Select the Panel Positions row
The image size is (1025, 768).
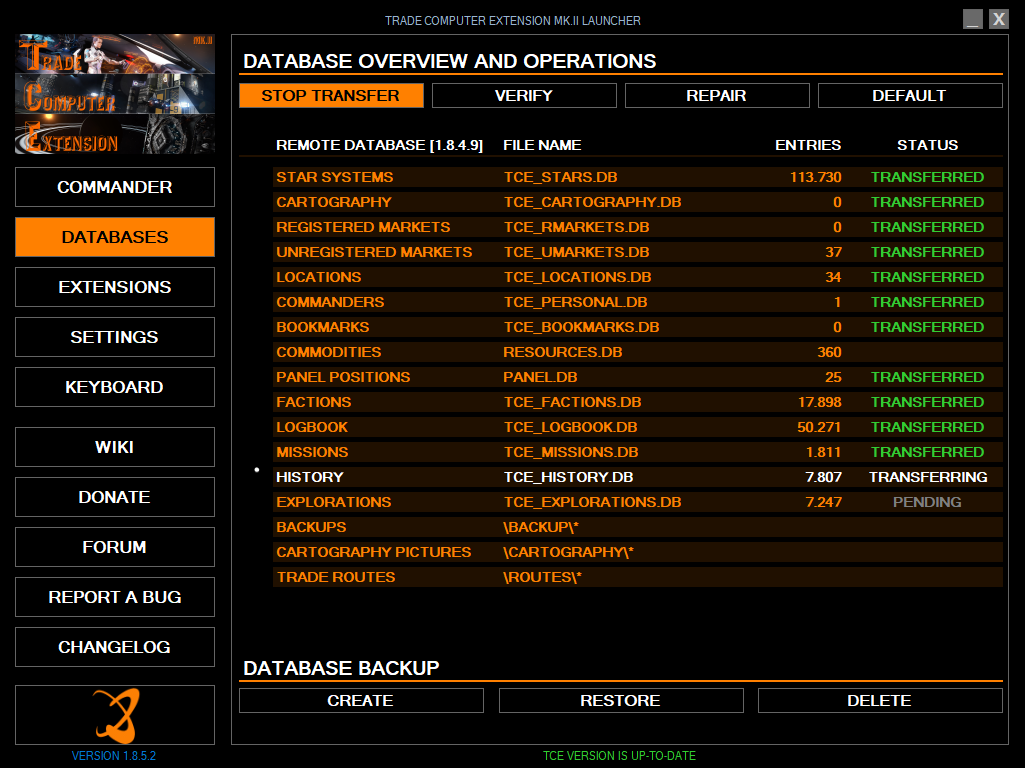[637, 377]
